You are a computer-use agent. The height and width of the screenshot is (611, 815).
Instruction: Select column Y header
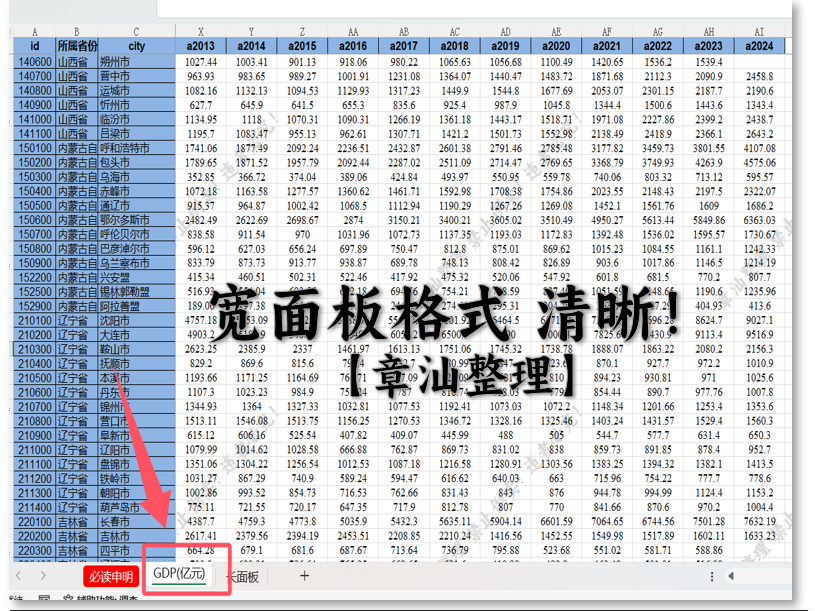[252, 31]
